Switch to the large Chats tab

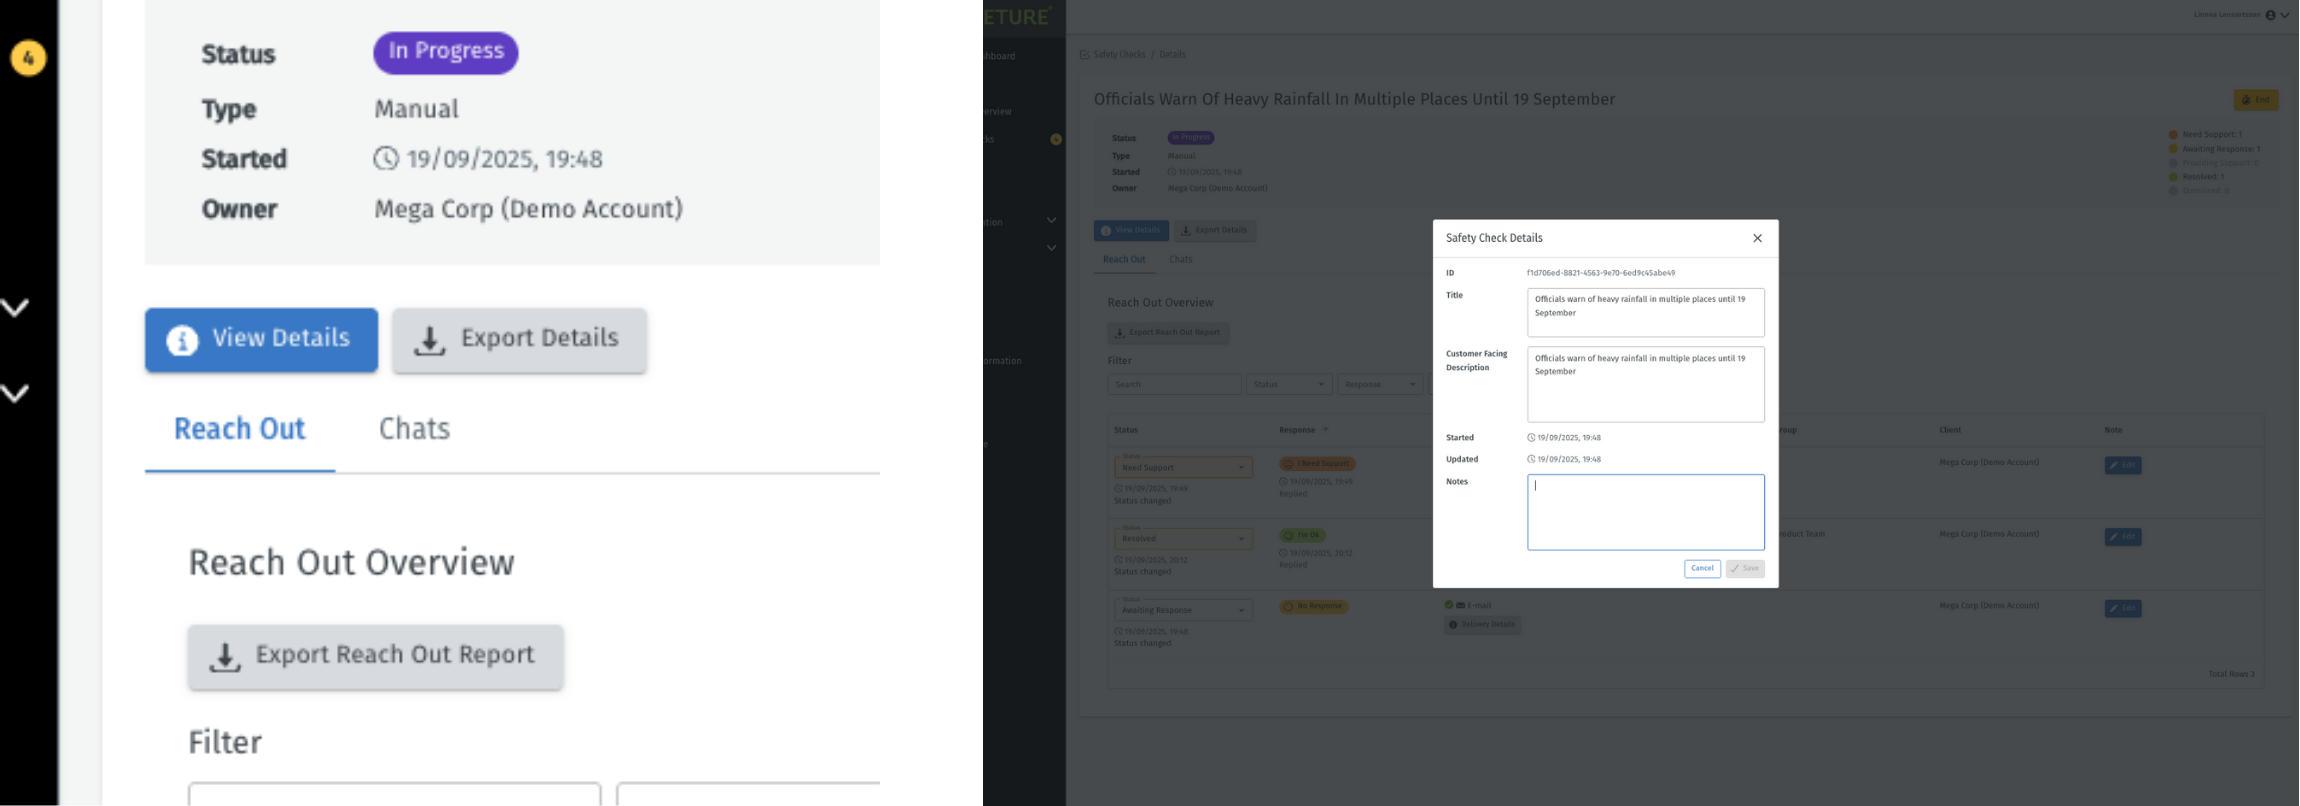tap(414, 429)
